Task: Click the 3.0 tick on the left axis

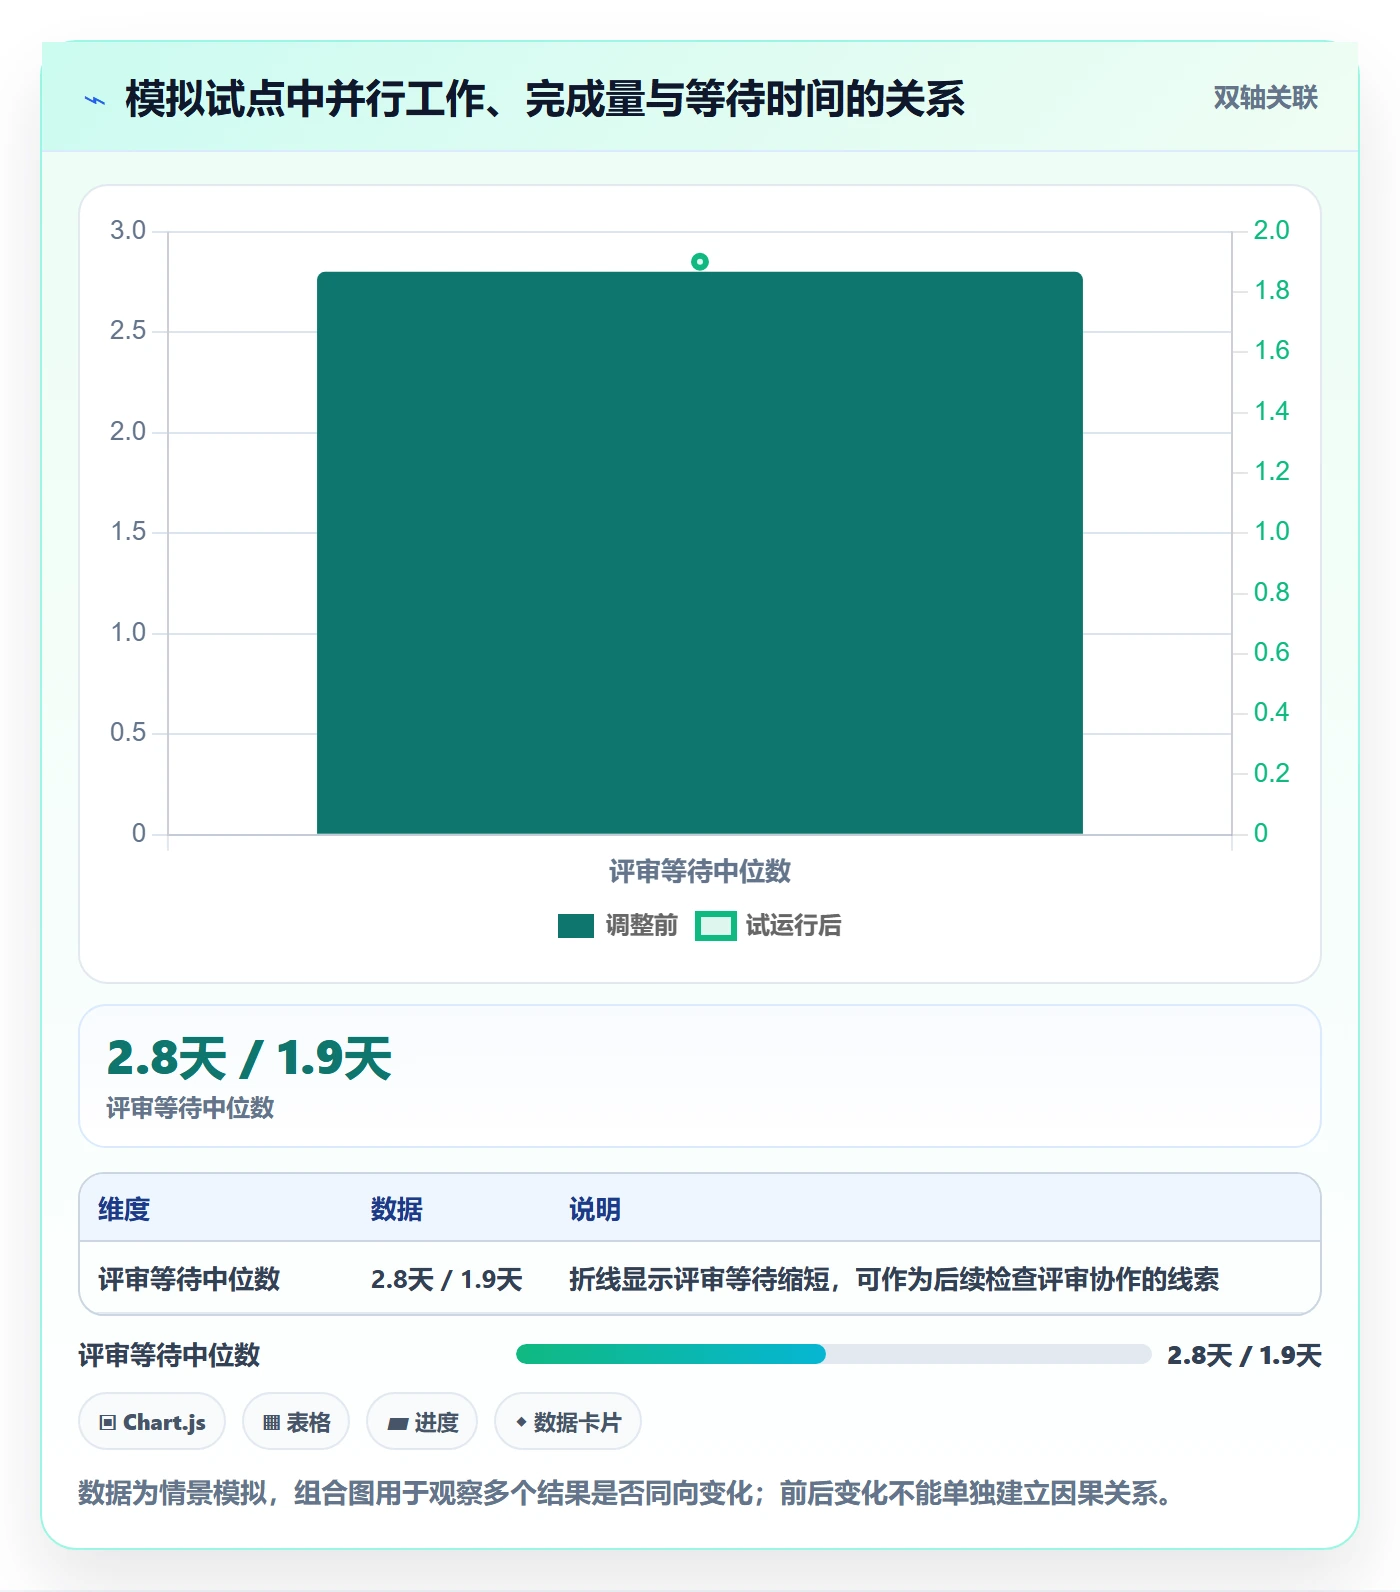Action: pyautogui.click(x=128, y=230)
